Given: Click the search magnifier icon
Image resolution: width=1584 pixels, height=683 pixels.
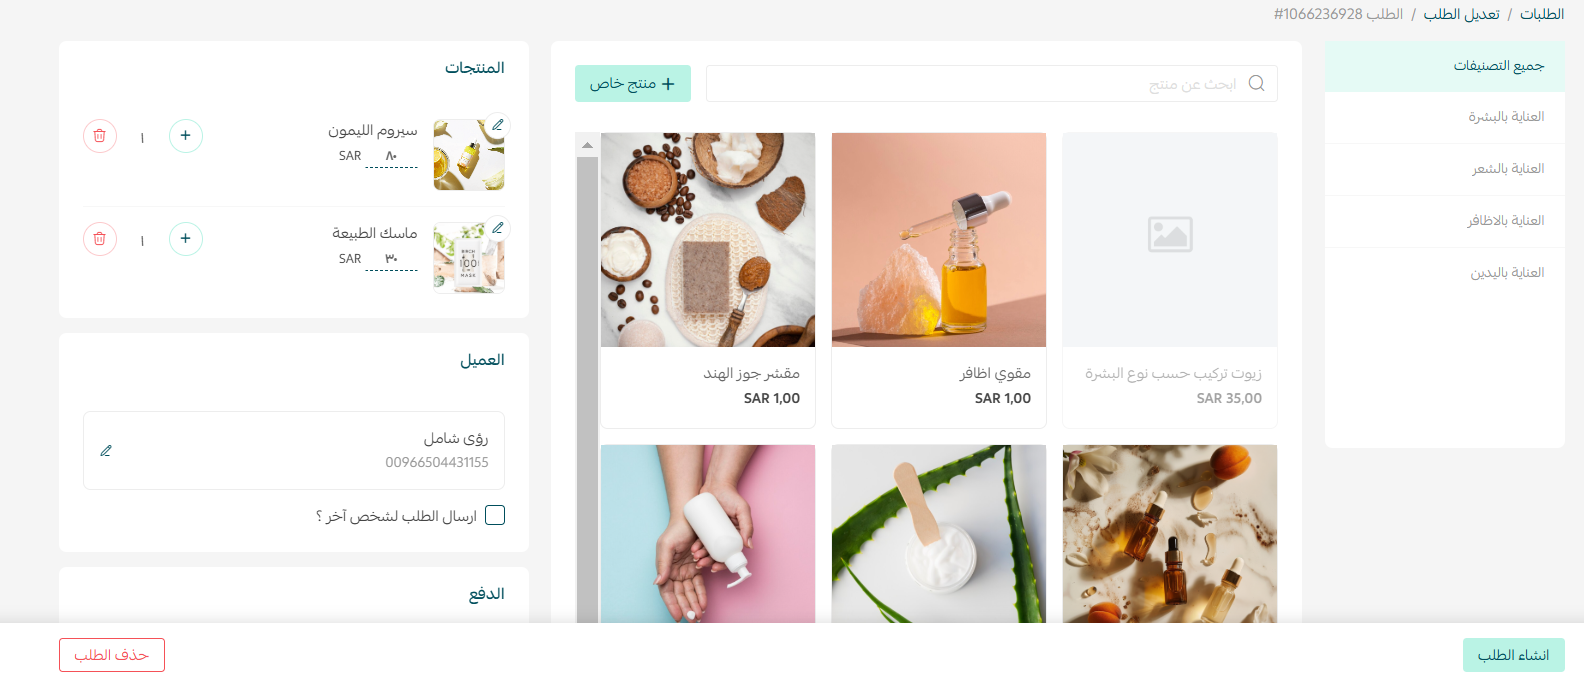Looking at the screenshot, I should click(x=1257, y=84).
